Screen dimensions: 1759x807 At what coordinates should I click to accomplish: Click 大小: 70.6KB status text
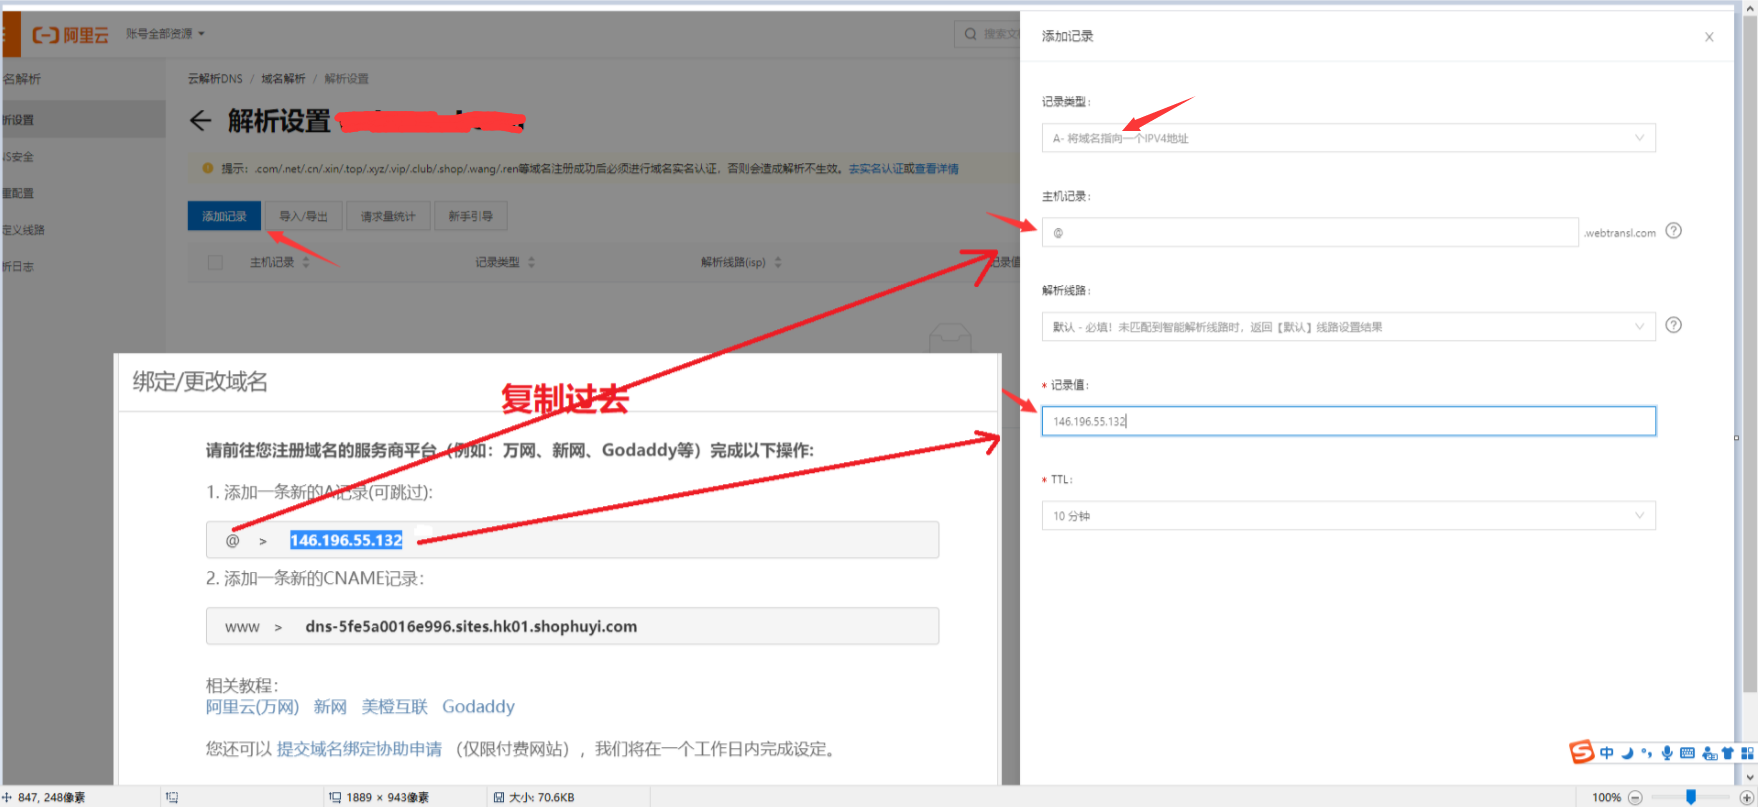pyautogui.click(x=541, y=797)
